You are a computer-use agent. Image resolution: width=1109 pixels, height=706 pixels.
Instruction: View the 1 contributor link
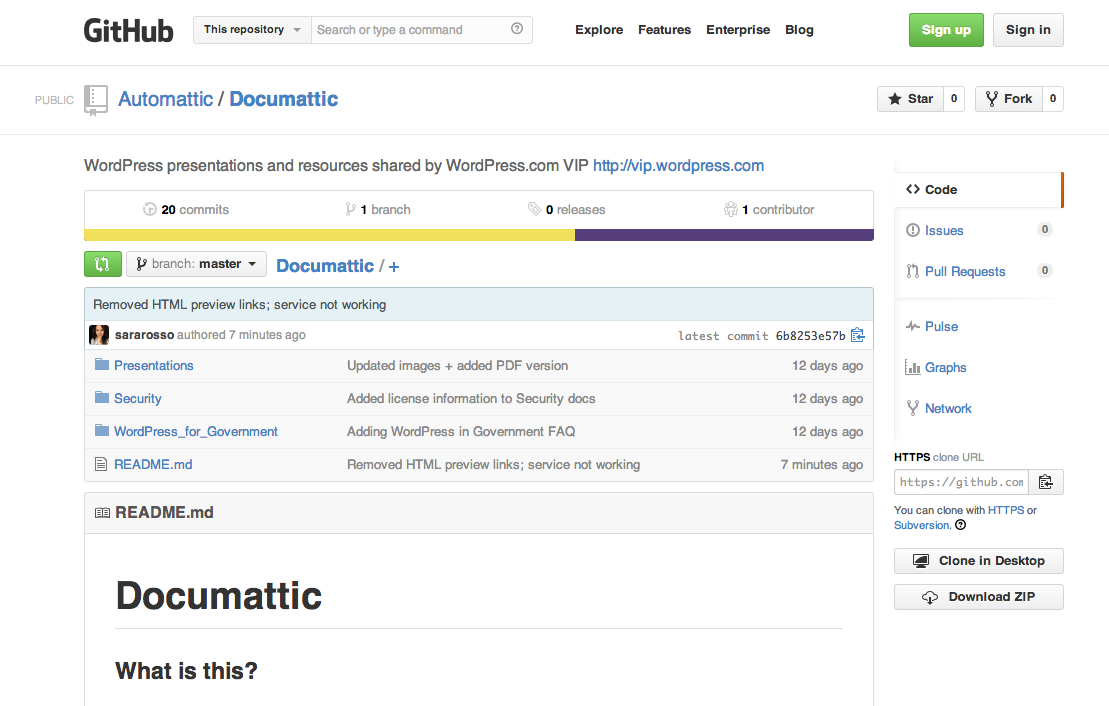click(x=769, y=209)
